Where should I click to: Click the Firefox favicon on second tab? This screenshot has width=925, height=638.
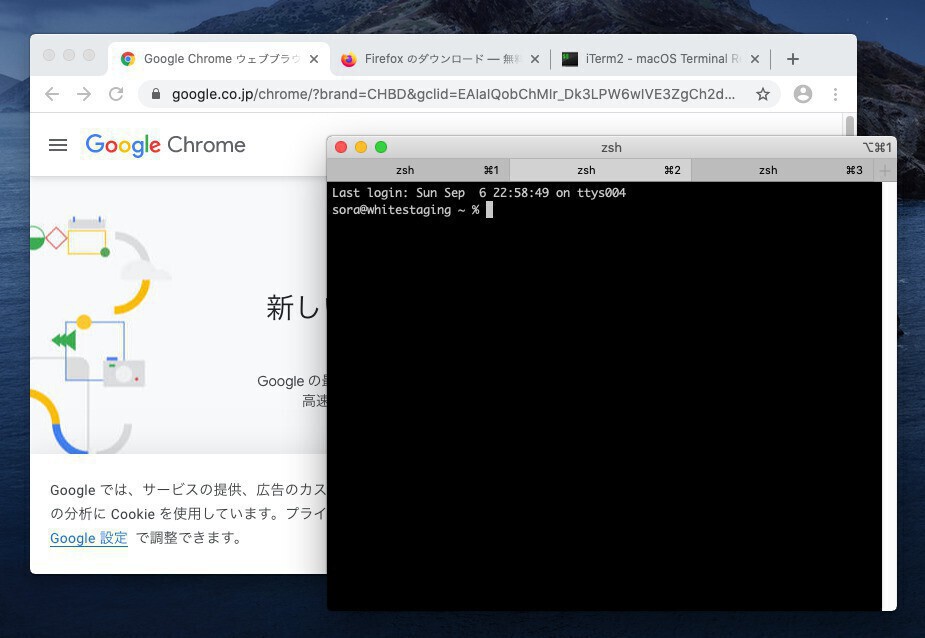coord(349,59)
